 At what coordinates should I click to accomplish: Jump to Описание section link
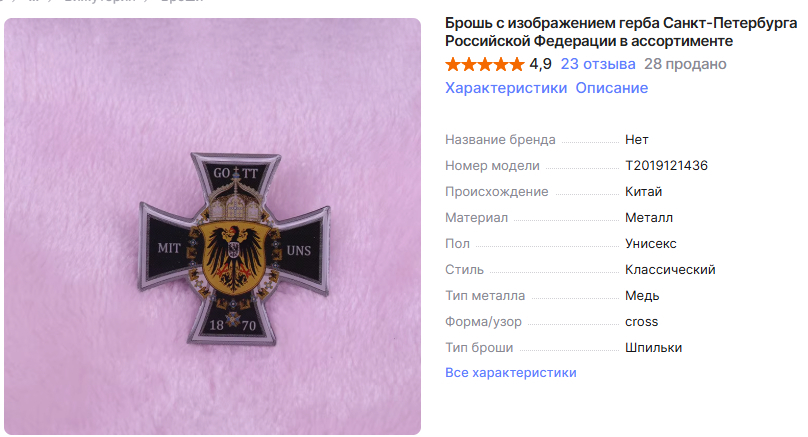612,88
